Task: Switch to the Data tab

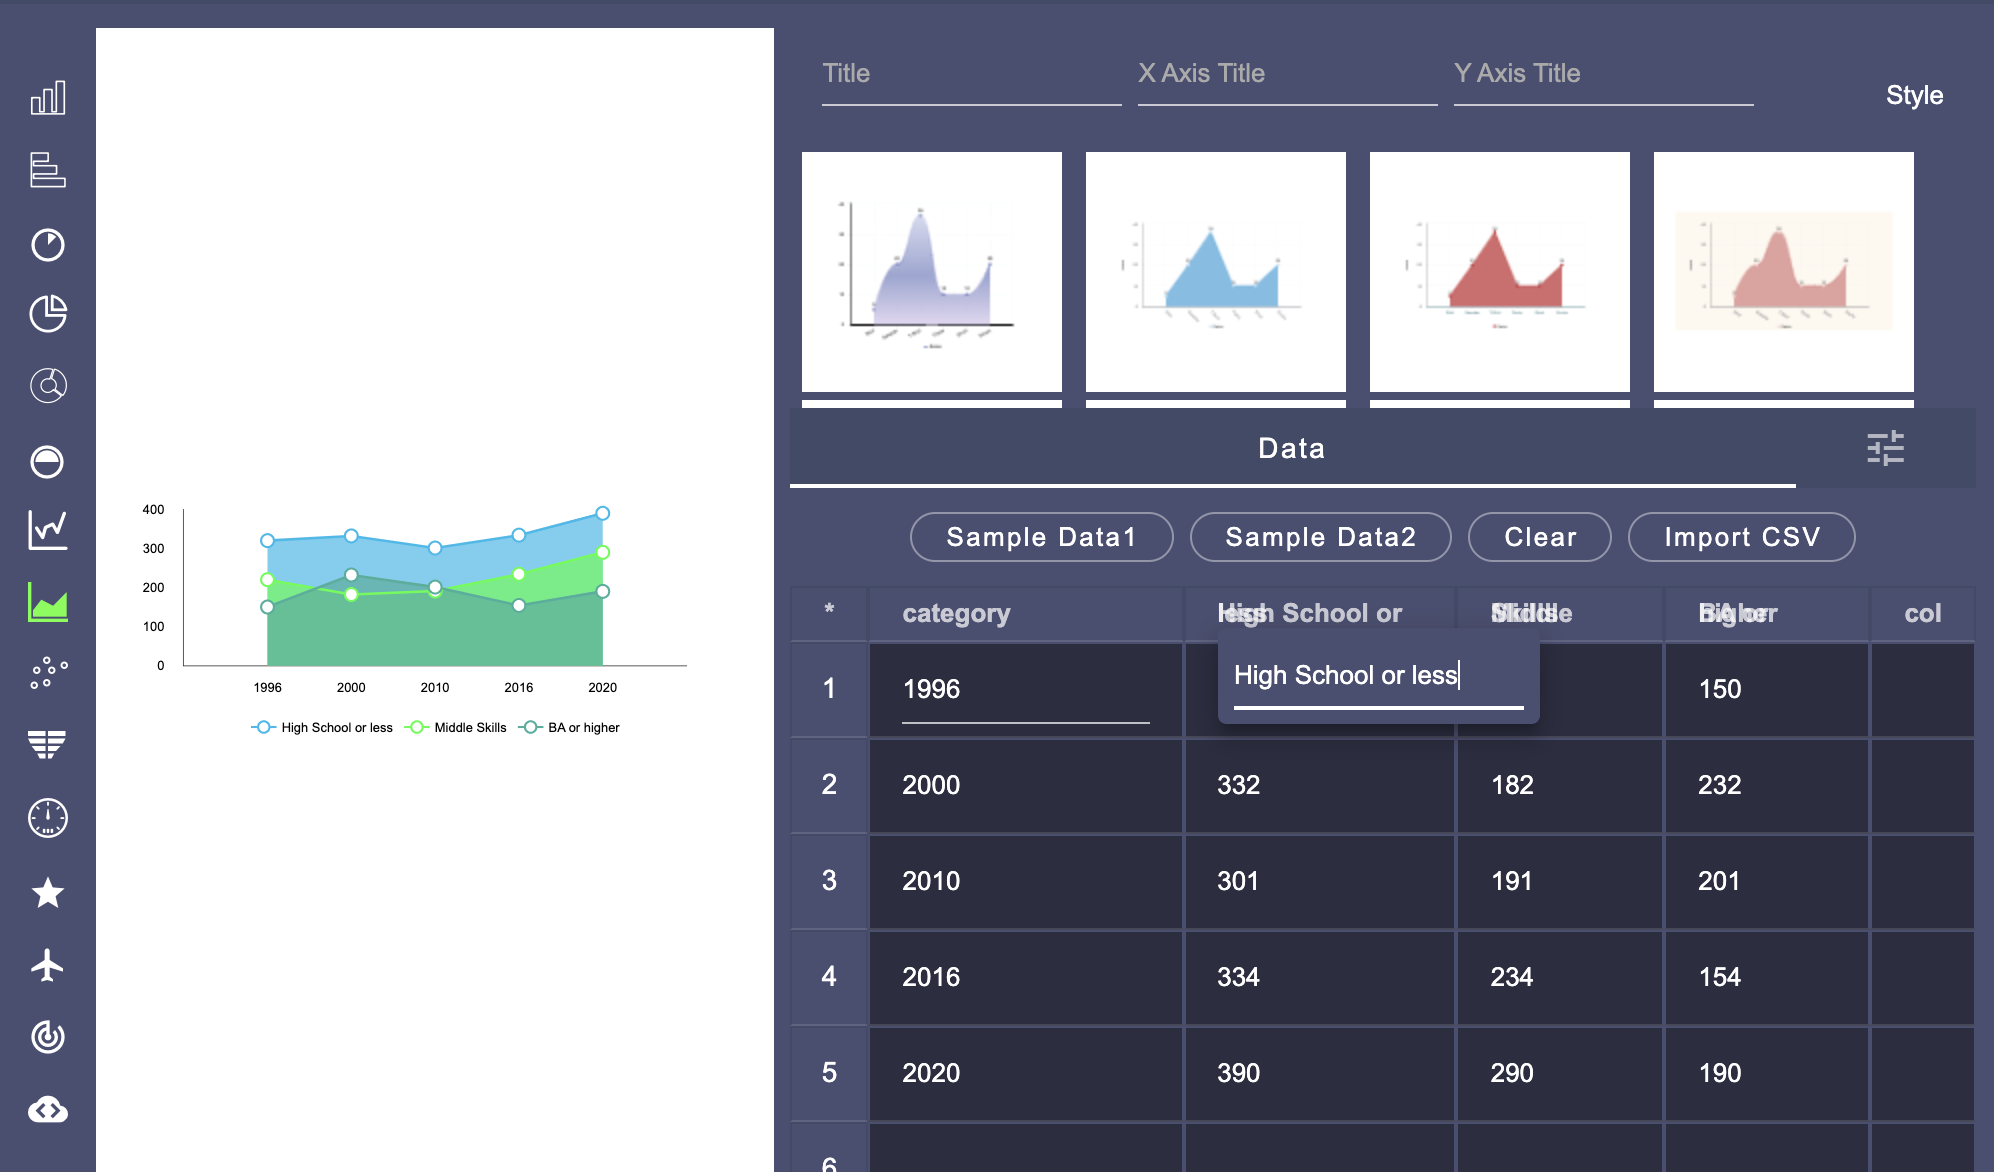Action: [1291, 448]
